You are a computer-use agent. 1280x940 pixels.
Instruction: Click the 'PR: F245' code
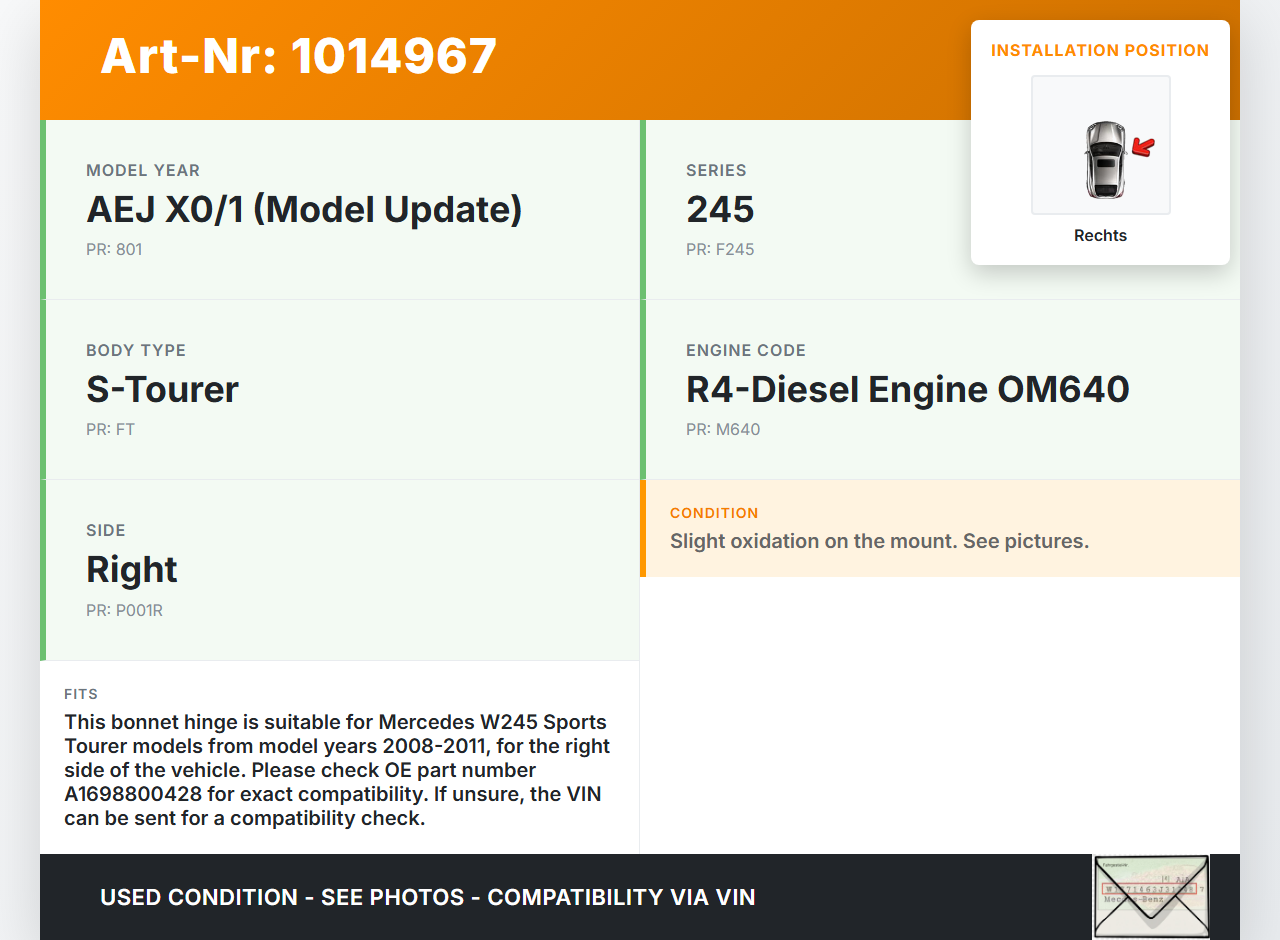pos(720,250)
